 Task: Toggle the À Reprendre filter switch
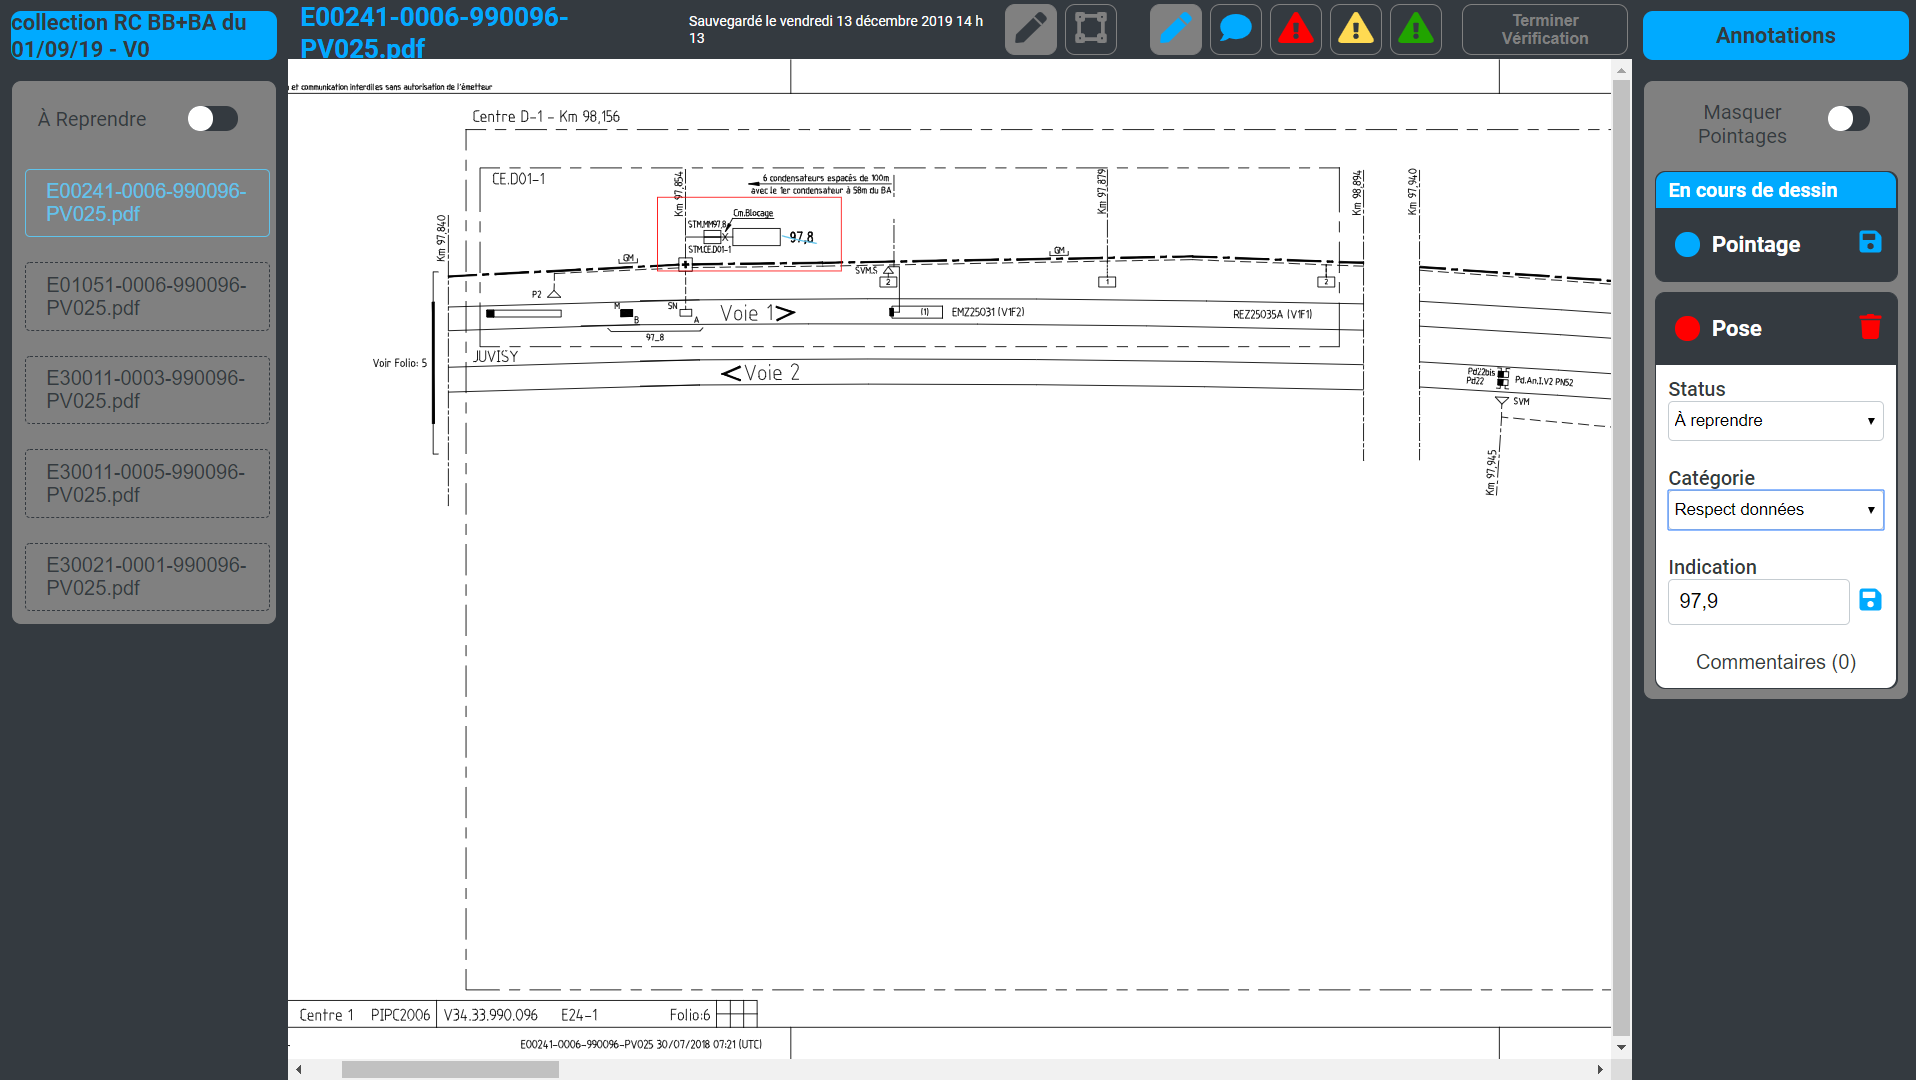pyautogui.click(x=212, y=118)
